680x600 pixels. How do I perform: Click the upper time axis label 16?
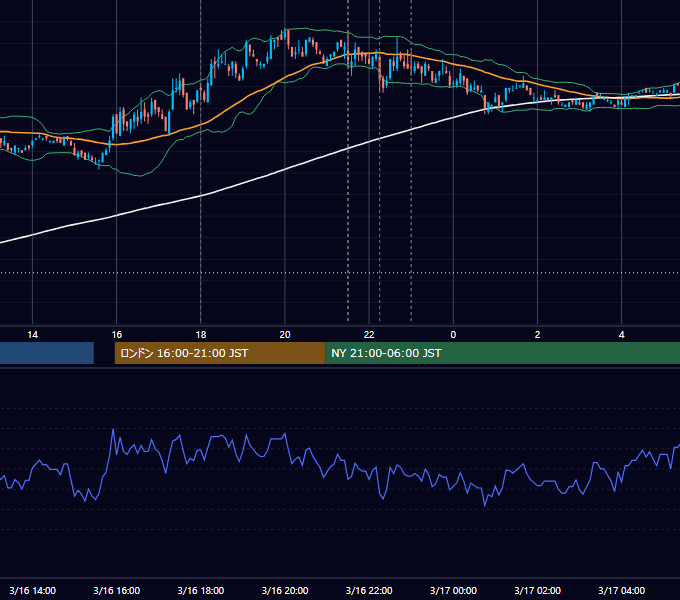117,335
